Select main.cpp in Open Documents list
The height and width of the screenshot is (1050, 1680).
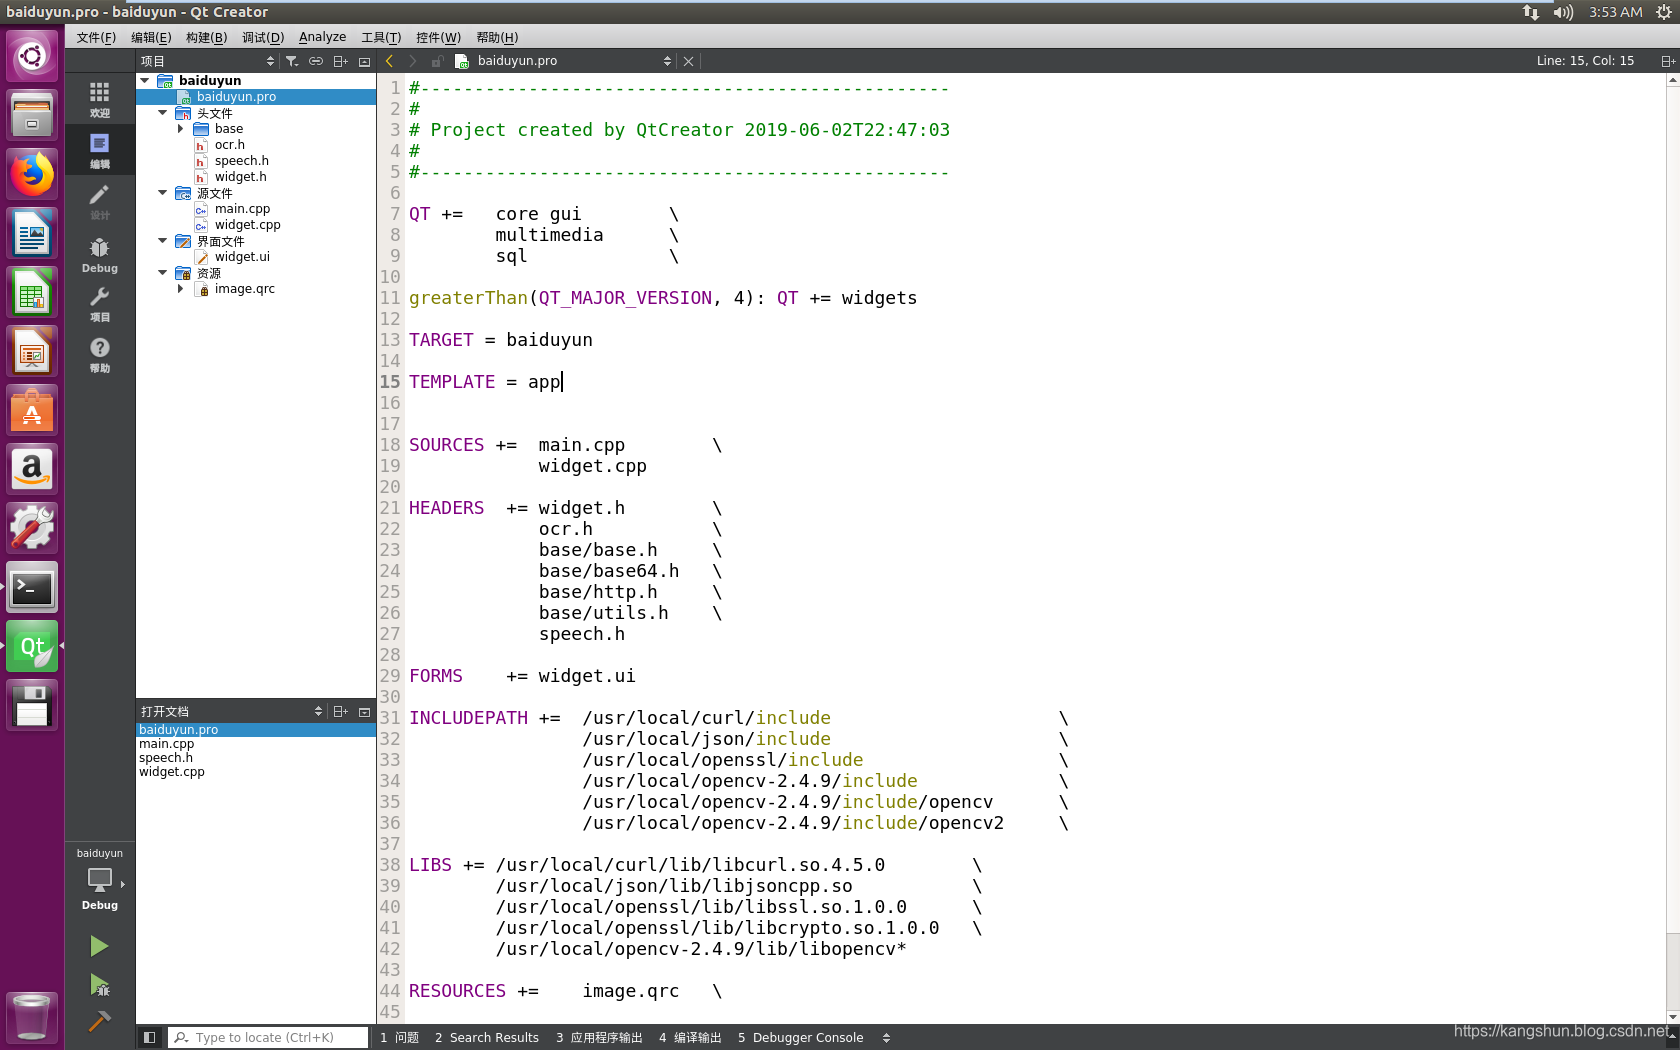(x=167, y=744)
